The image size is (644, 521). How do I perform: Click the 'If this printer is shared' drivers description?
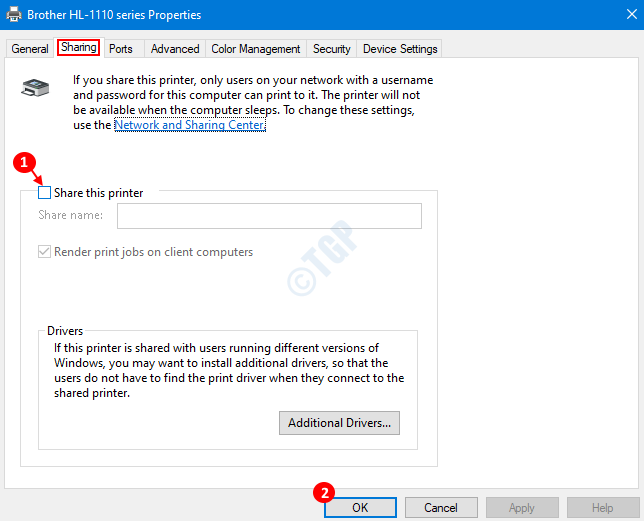pos(229,370)
